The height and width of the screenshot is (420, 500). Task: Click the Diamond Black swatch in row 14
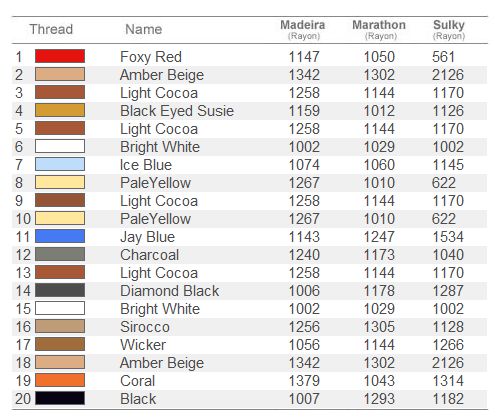(60, 290)
